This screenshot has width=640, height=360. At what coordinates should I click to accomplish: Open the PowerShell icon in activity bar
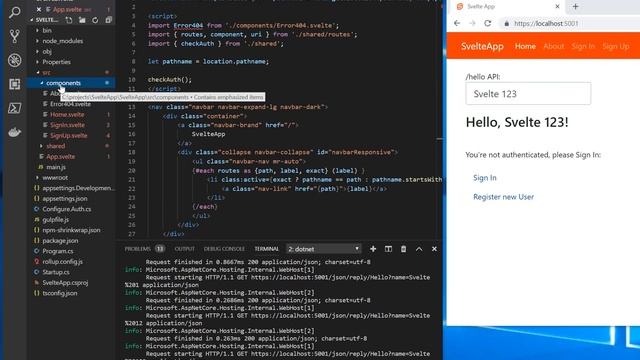tap(15, 108)
